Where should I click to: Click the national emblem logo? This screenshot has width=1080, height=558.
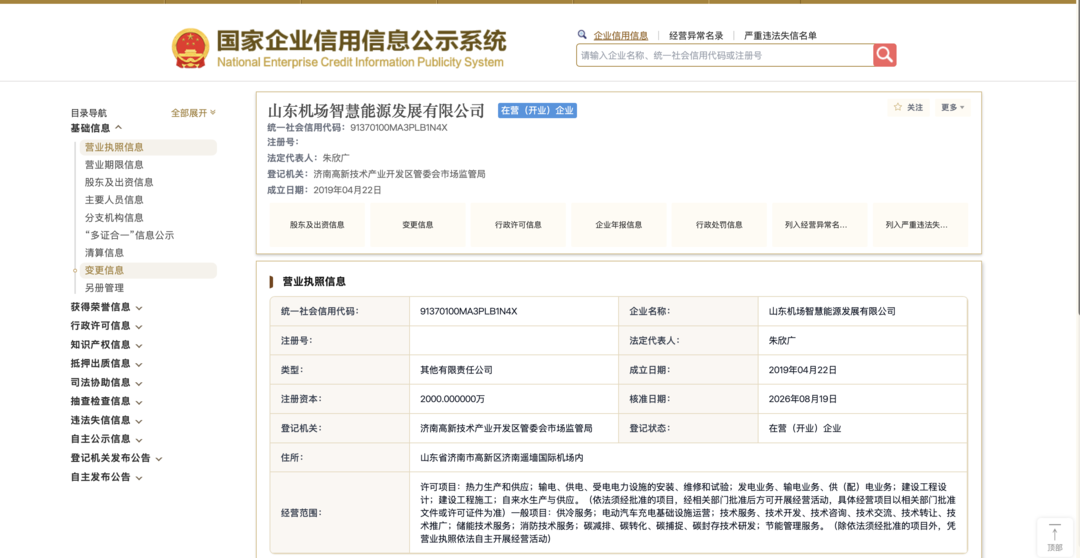190,48
